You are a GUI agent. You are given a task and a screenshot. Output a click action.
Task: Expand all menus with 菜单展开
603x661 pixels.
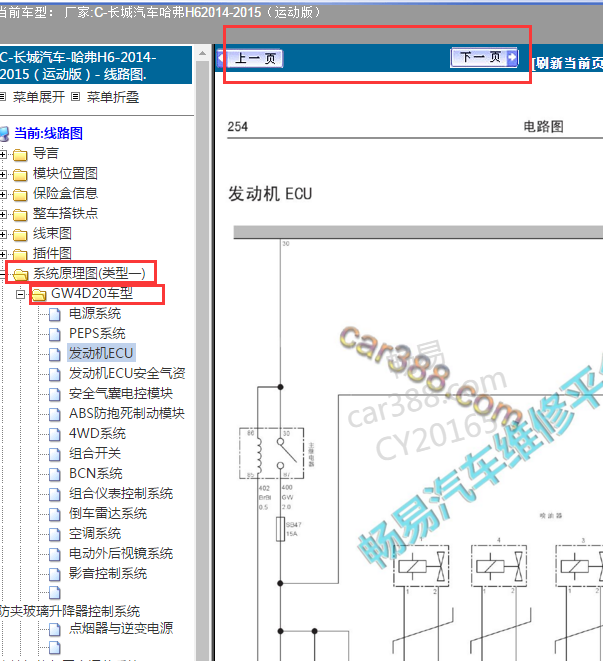pyautogui.click(x=38, y=97)
